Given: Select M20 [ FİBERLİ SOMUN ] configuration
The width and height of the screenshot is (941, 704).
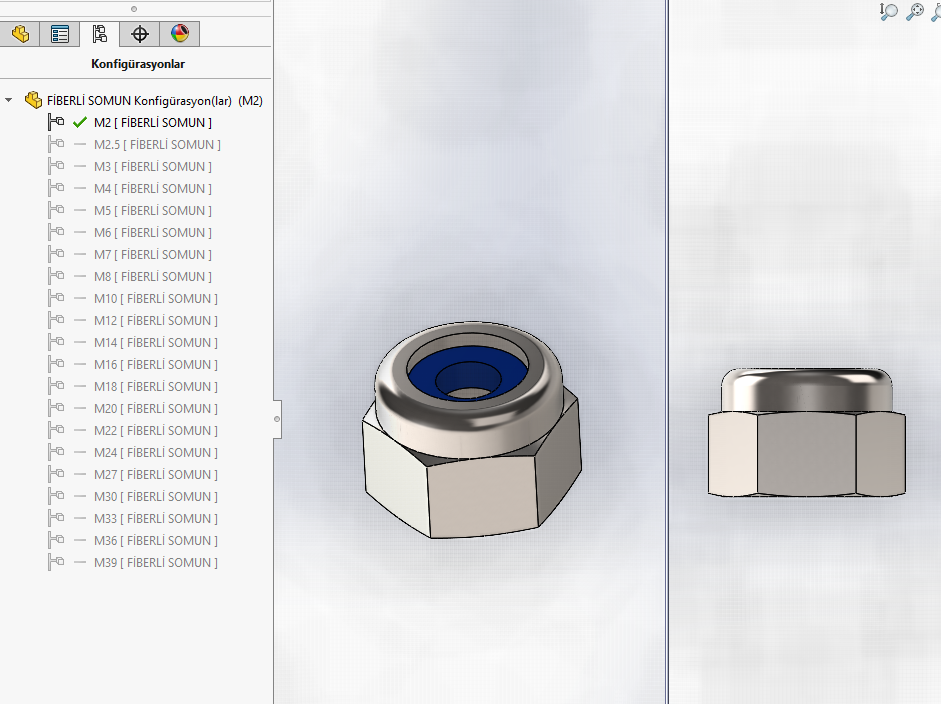Looking at the screenshot, I should pos(155,409).
